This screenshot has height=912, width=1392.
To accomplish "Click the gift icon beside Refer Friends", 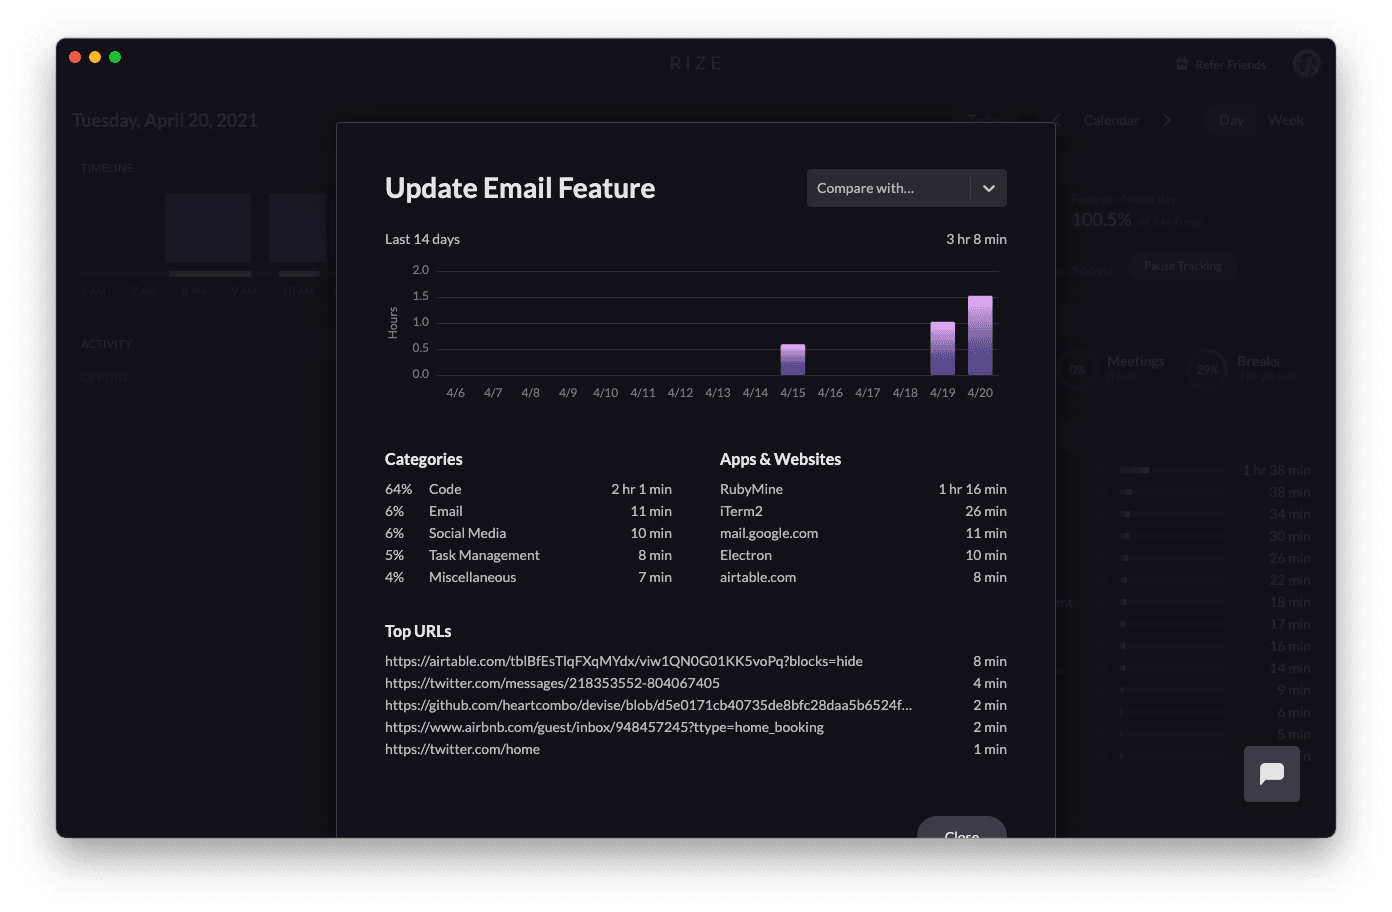I will (x=1182, y=65).
